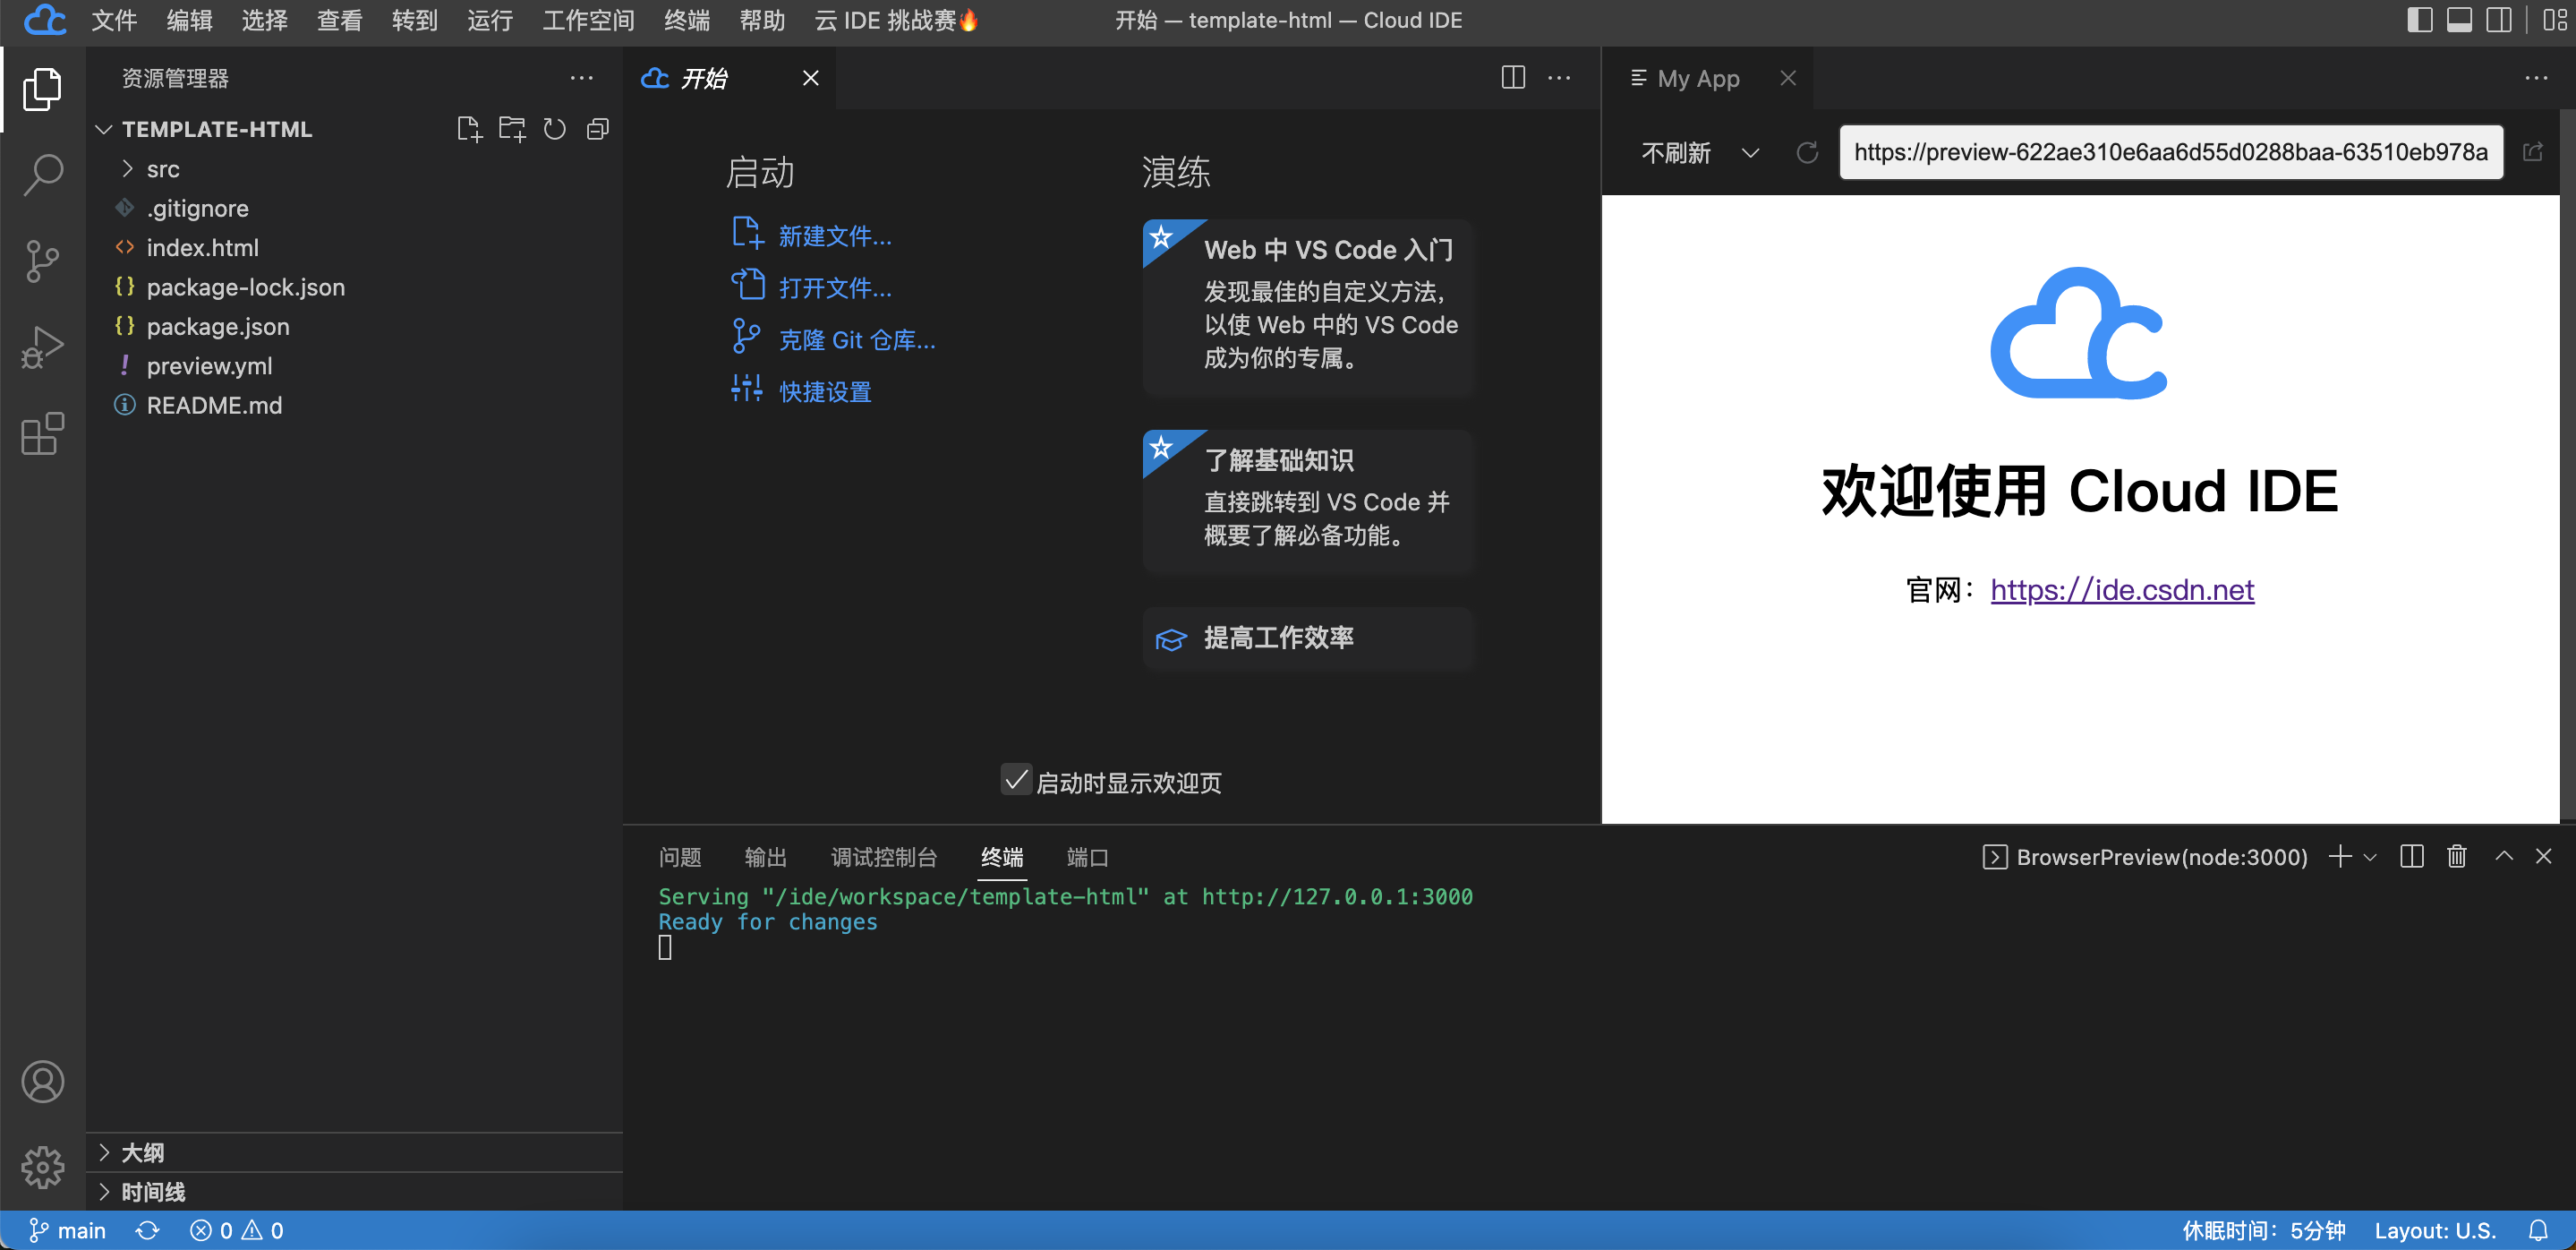Open the terminal launch profile dropdown arrow
2576x1250 pixels.
[x=2369, y=857]
